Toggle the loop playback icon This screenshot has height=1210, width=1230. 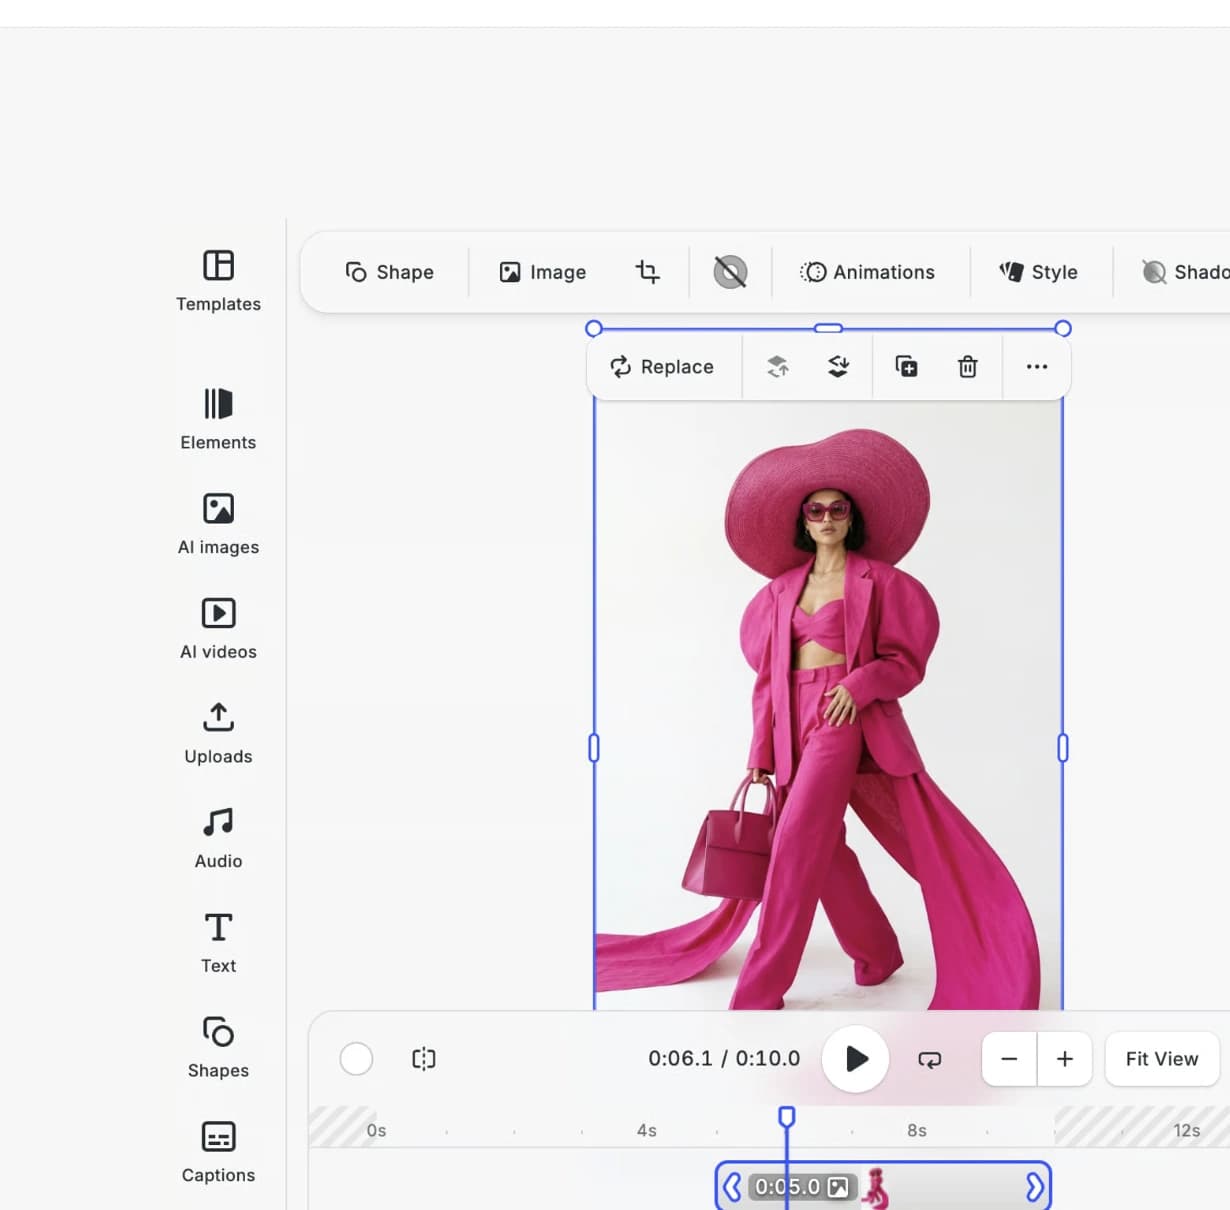pyautogui.click(x=930, y=1059)
